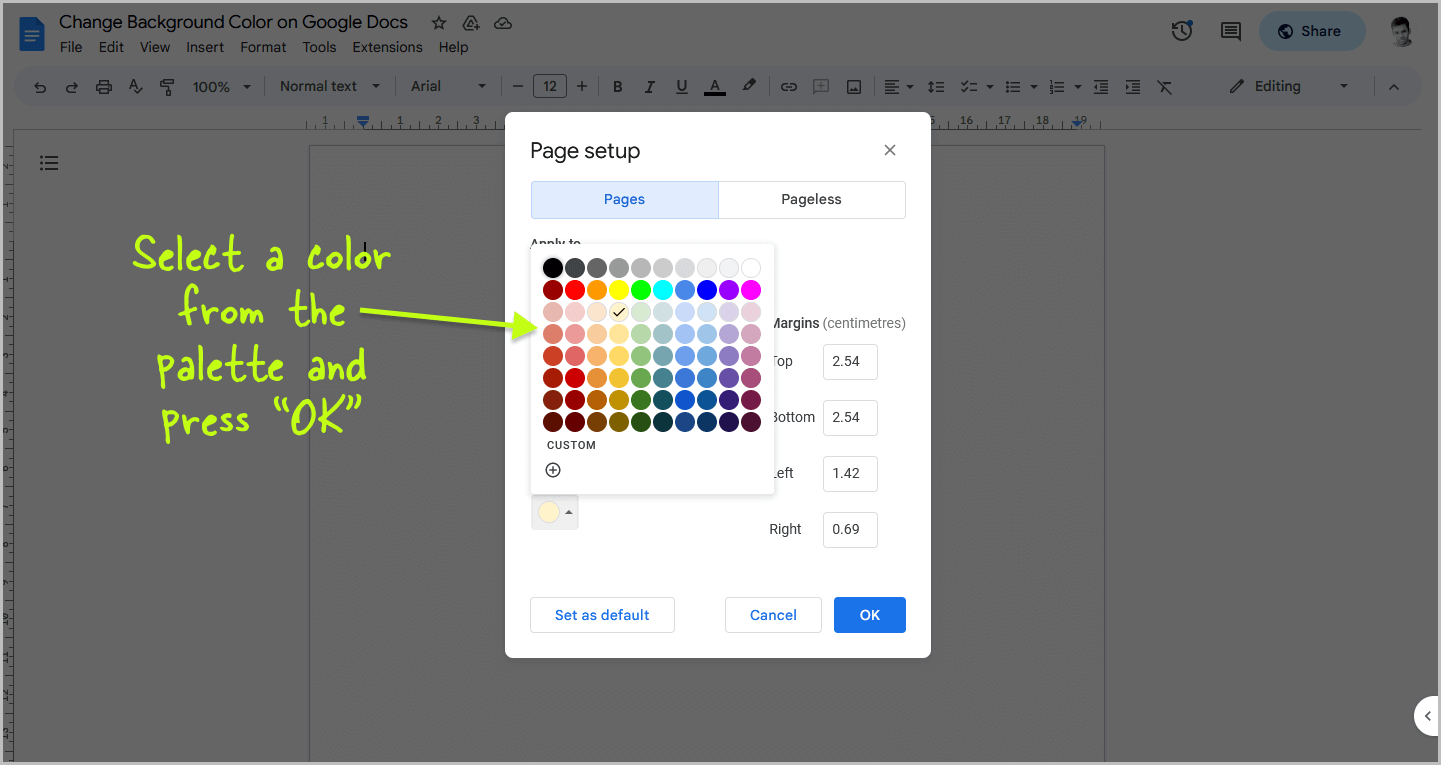
Task: Click the Clear formatting icon
Action: tap(1165, 87)
